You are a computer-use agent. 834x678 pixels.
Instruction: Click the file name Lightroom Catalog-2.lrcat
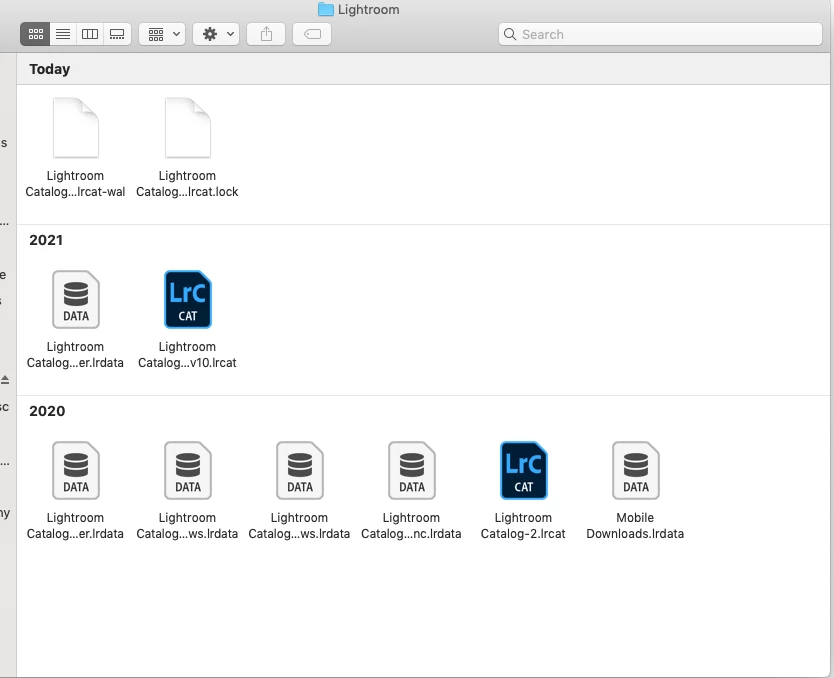click(x=523, y=525)
